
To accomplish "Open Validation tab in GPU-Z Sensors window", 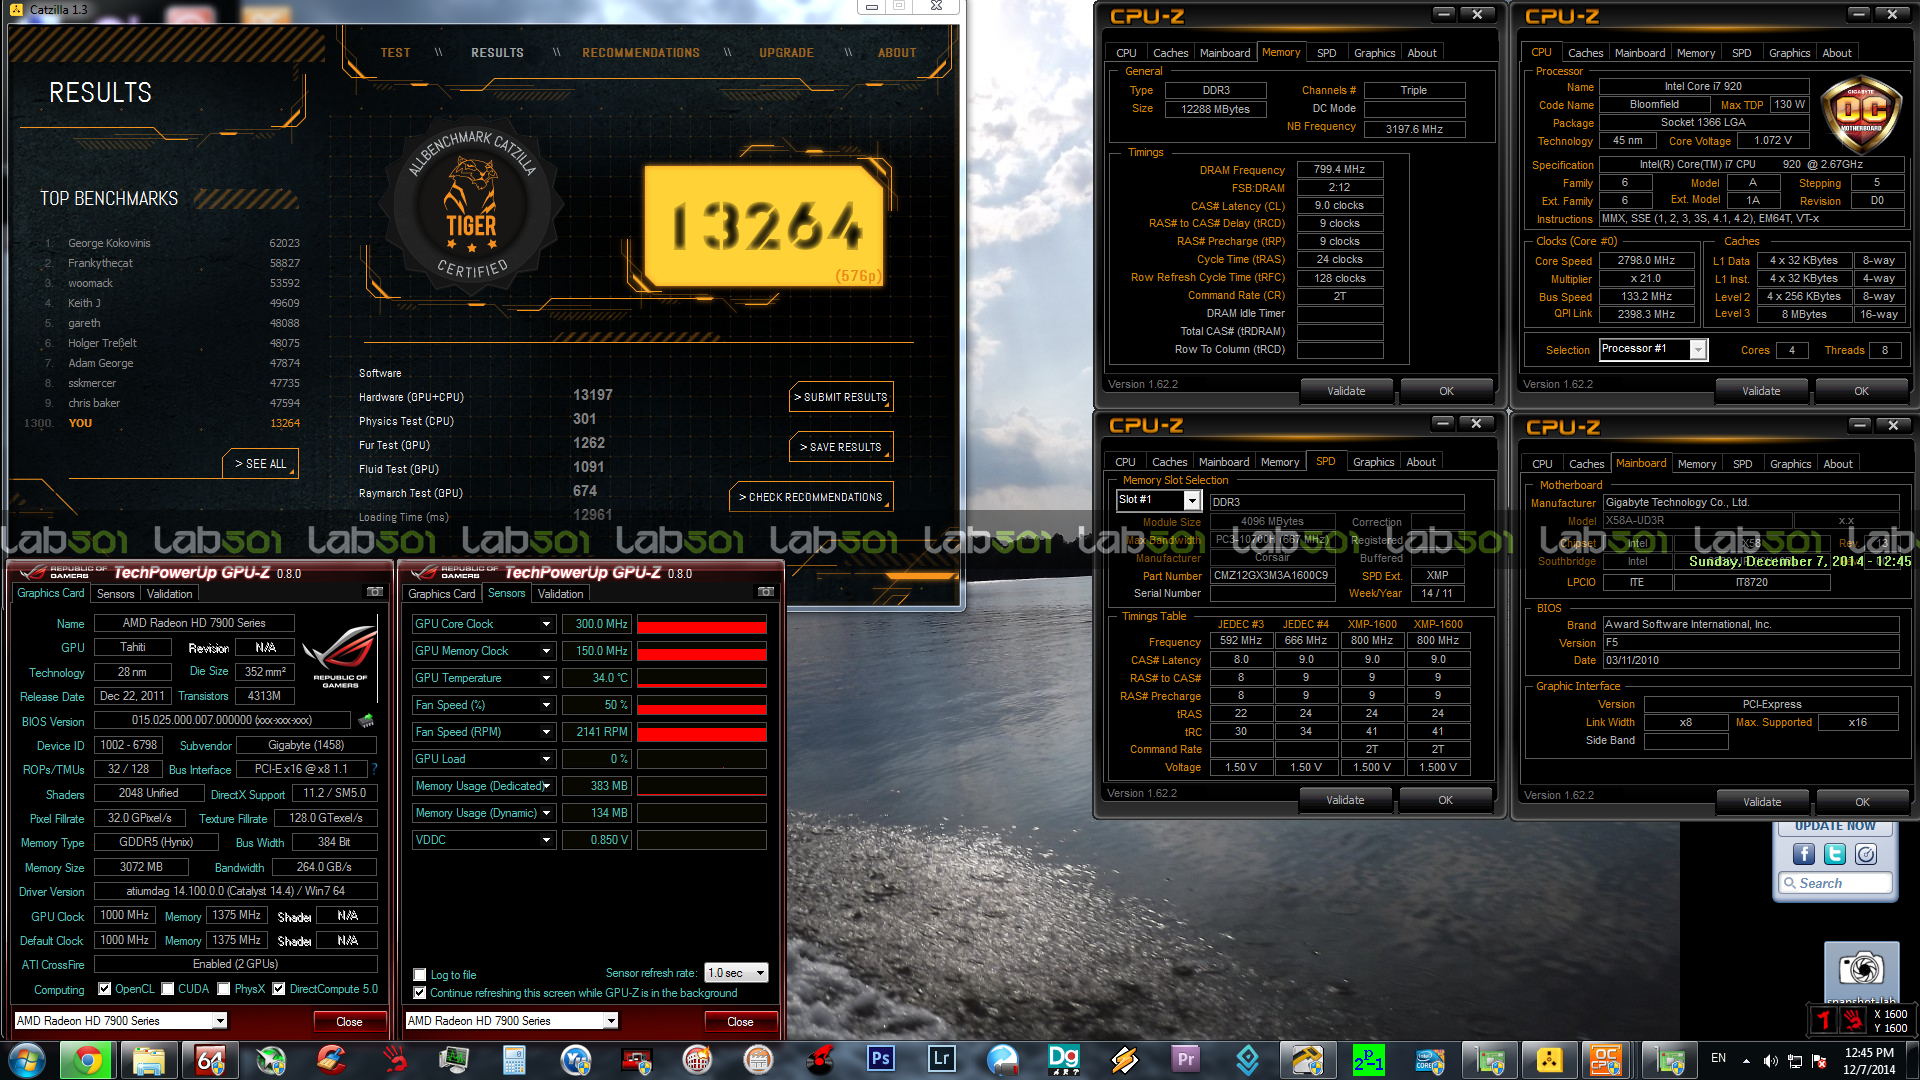I will pos(560,594).
